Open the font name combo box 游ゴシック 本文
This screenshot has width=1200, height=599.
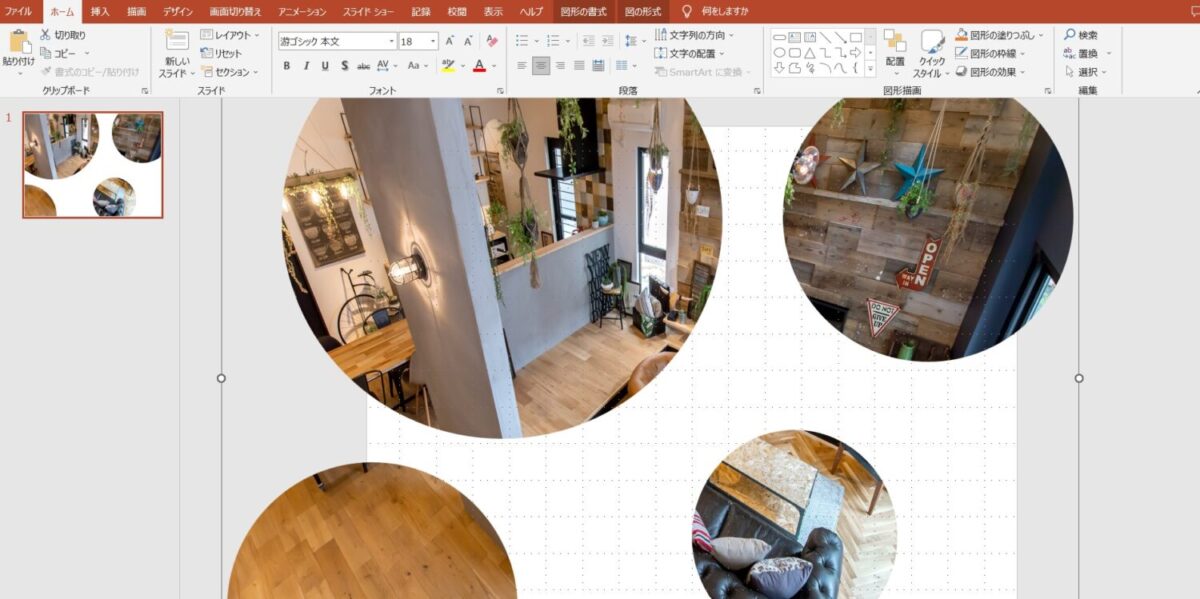337,41
